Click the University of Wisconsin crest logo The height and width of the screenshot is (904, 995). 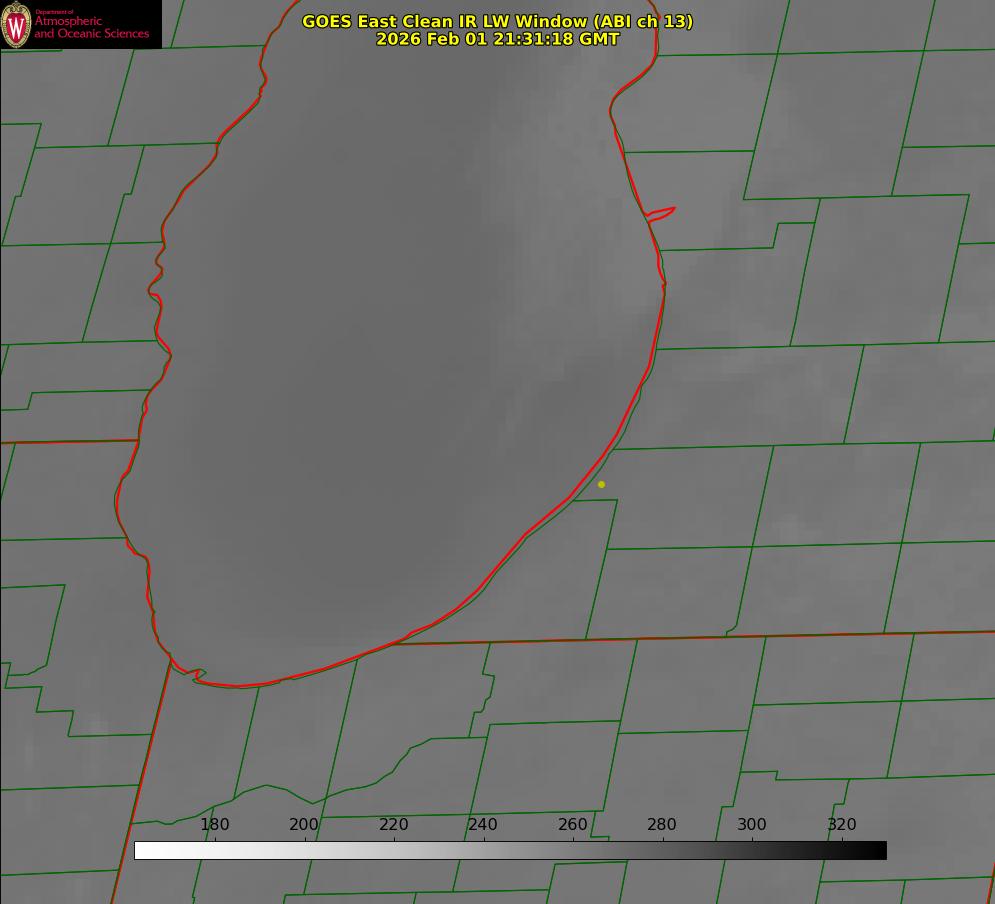[16, 24]
